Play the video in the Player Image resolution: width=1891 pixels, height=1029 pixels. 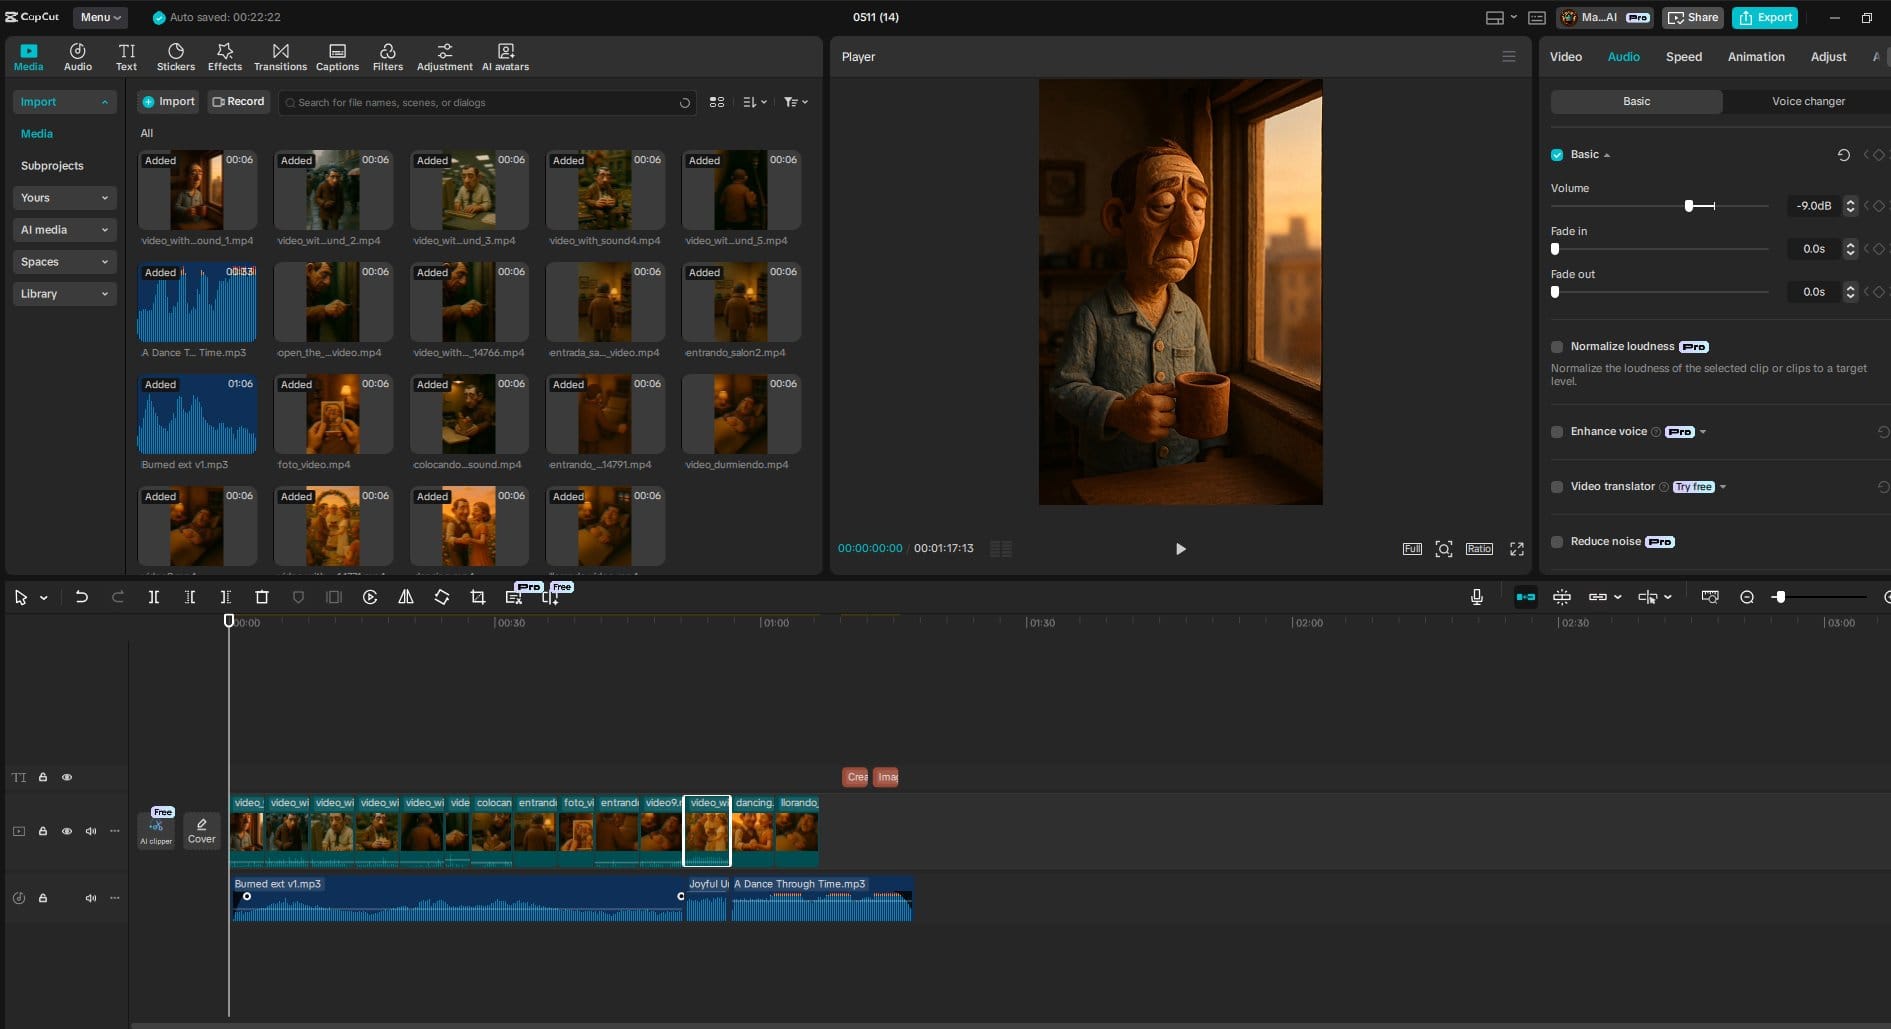tap(1180, 549)
